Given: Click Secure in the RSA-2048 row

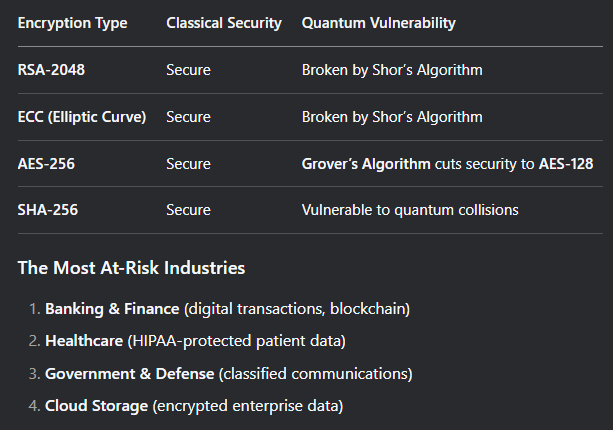Looking at the screenshot, I should click(188, 70).
